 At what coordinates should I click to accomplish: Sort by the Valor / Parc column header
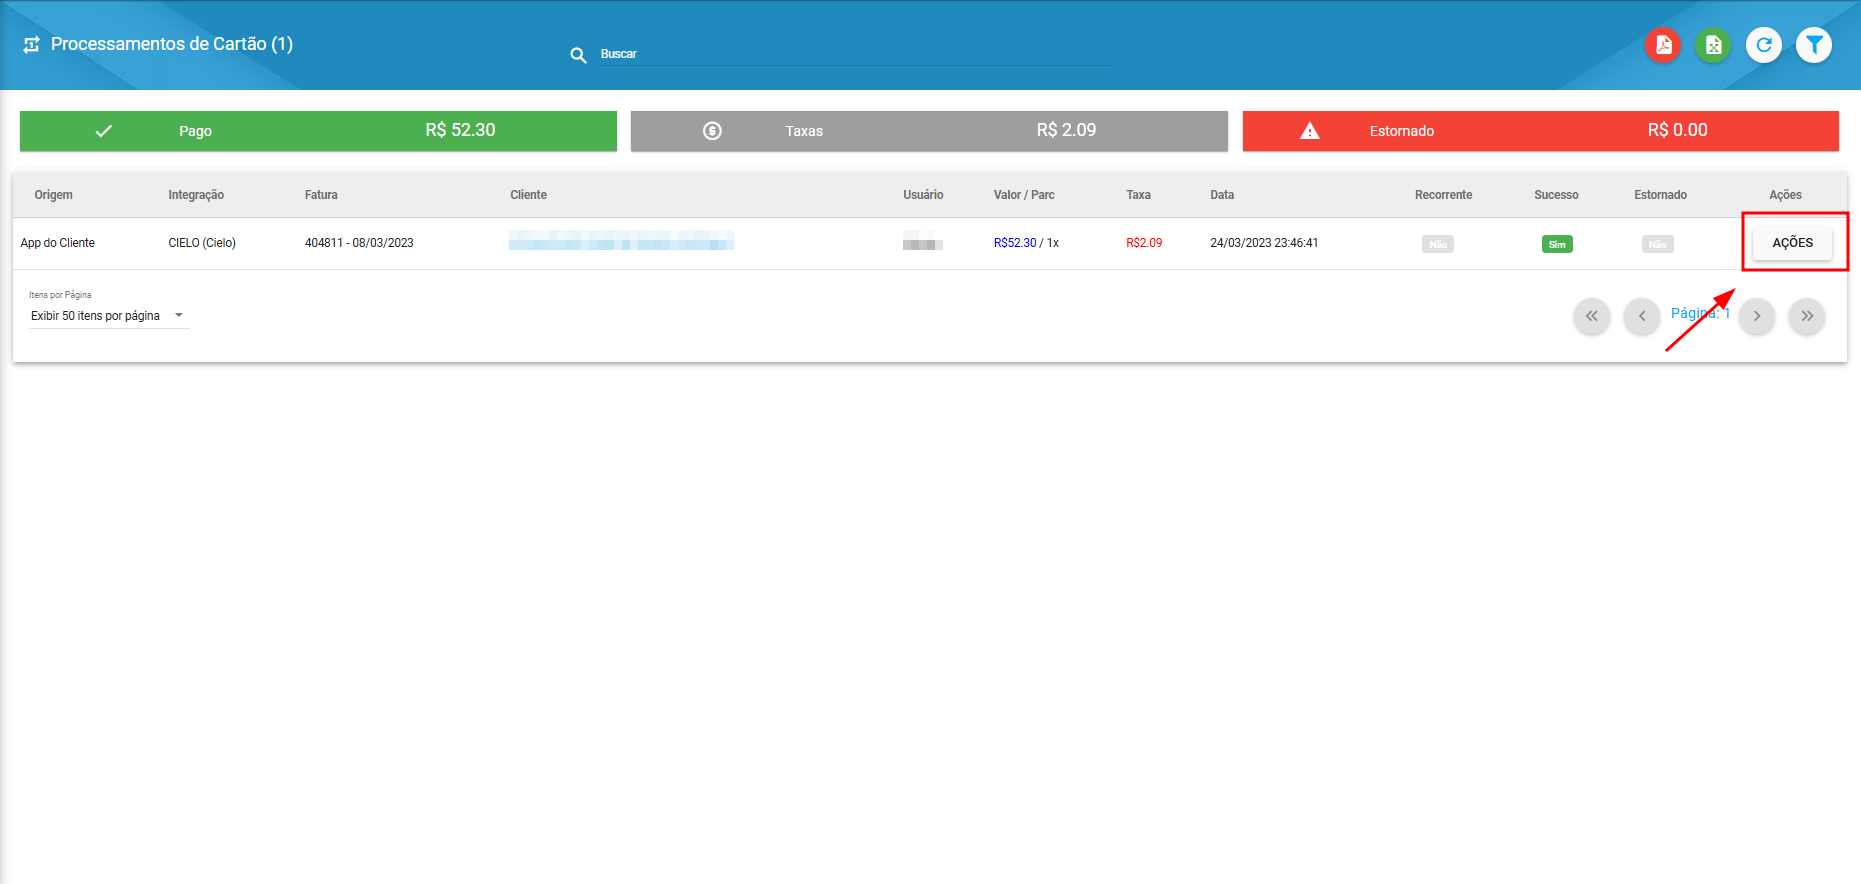point(1024,195)
